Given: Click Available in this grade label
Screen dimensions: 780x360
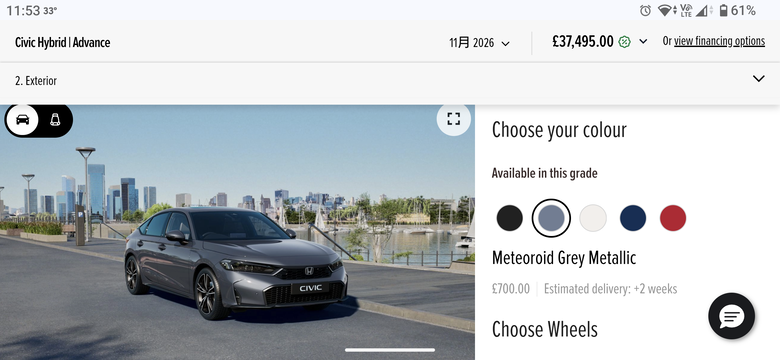Looking at the screenshot, I should point(545,174).
